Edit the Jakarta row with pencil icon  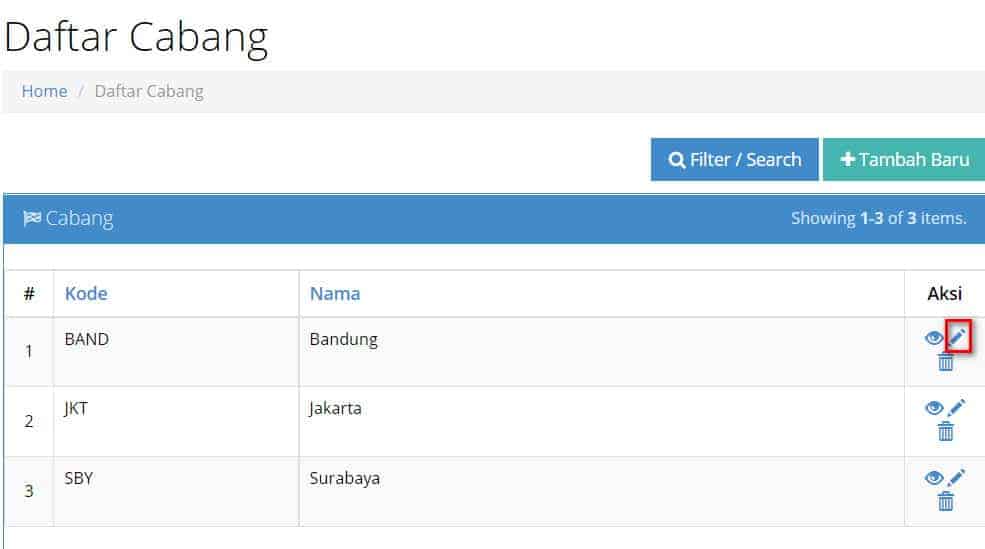tap(957, 407)
